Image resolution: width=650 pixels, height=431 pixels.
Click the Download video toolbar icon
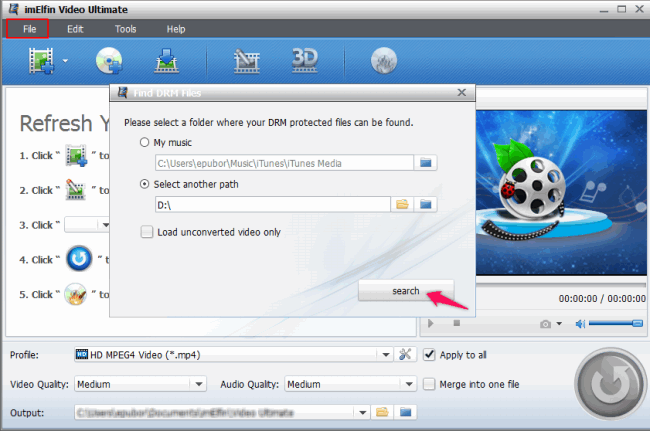coord(167,61)
